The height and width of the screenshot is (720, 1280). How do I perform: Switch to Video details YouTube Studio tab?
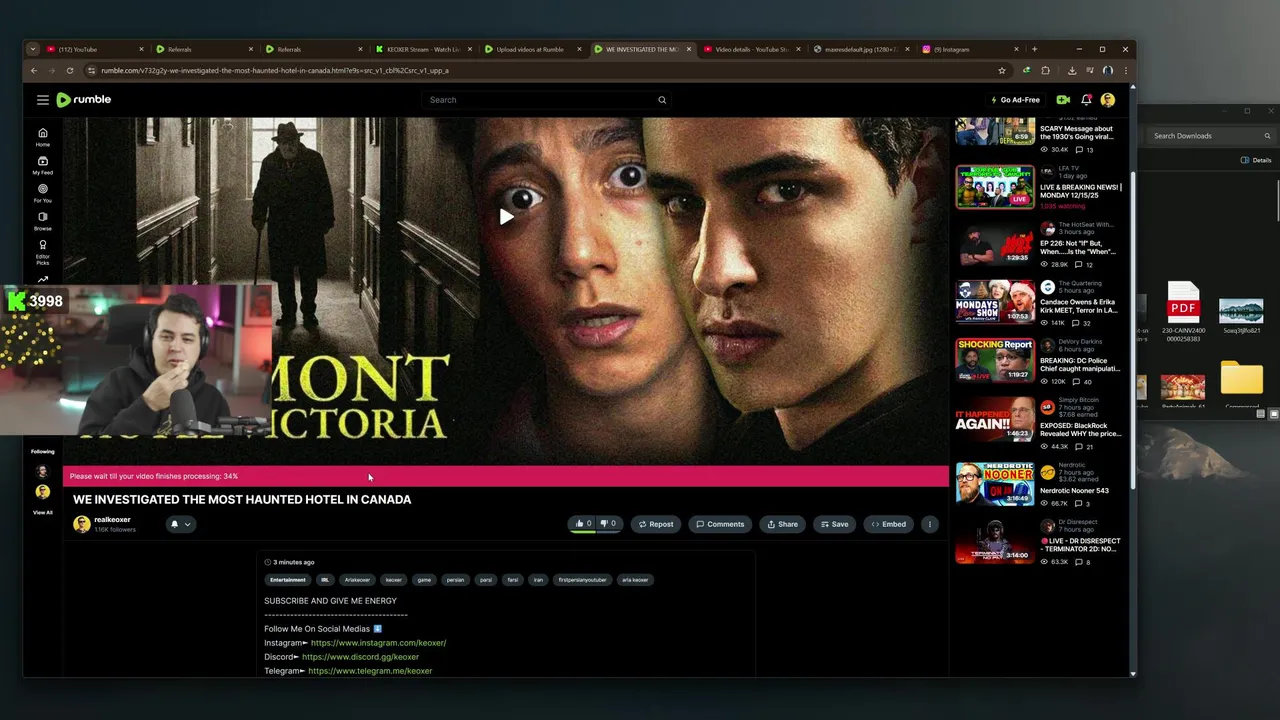point(751,49)
